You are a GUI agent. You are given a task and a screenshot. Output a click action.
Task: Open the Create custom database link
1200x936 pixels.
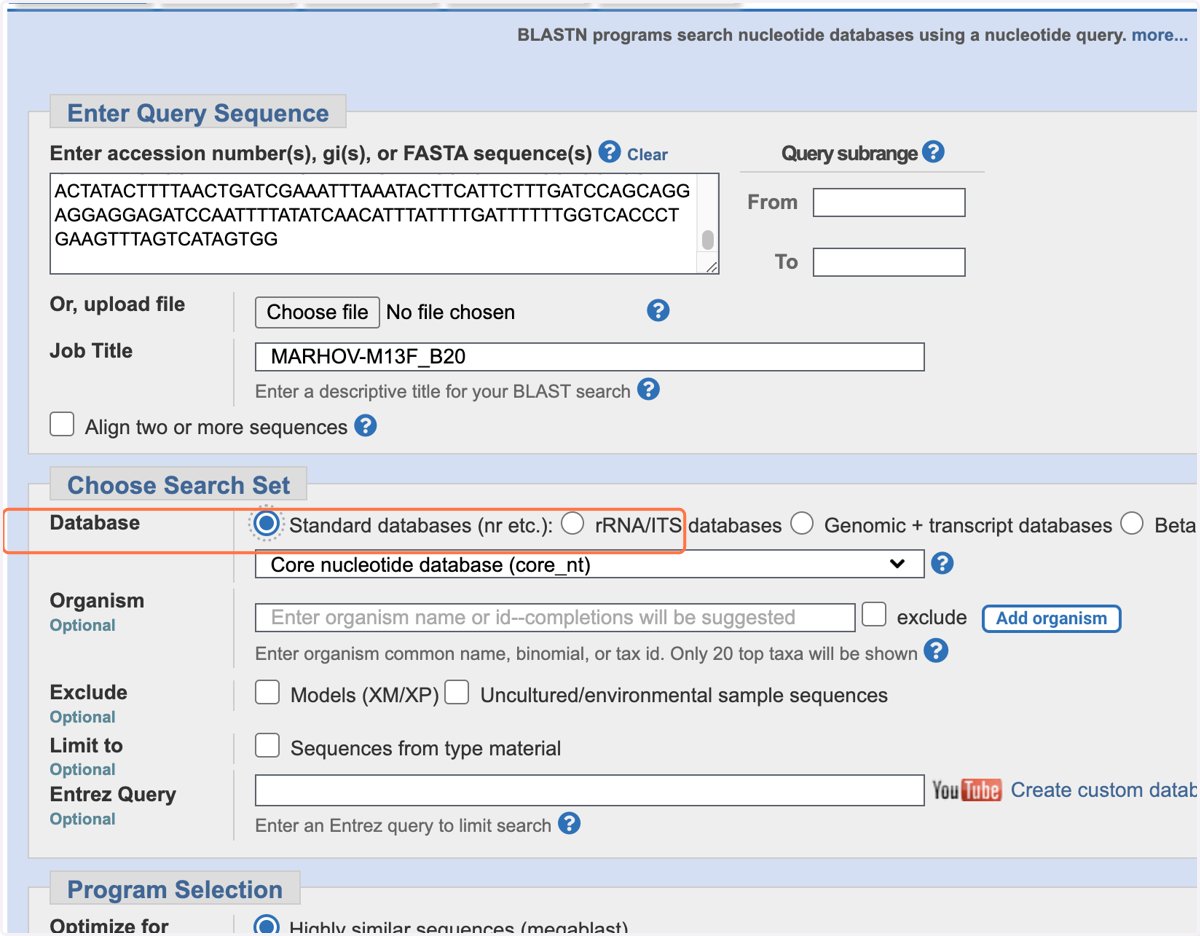pos(1103,790)
